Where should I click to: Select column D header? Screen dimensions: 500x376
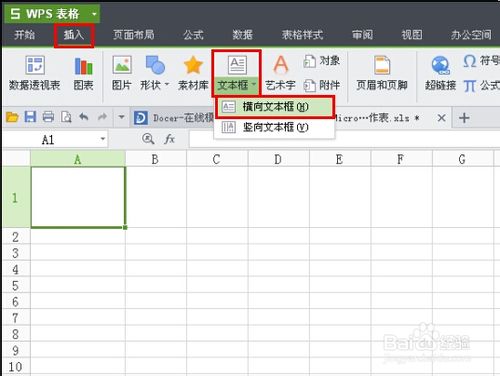click(x=278, y=159)
